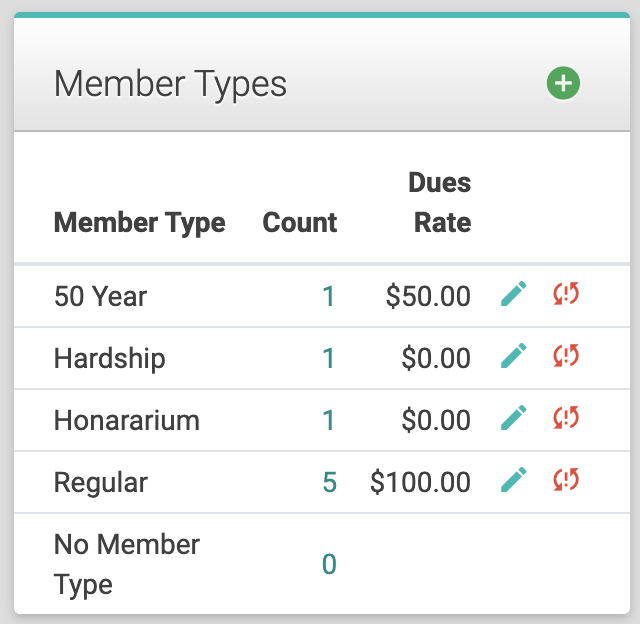The height and width of the screenshot is (624, 640).
Task: Open the 50 Year member count link
Action: [x=329, y=296]
